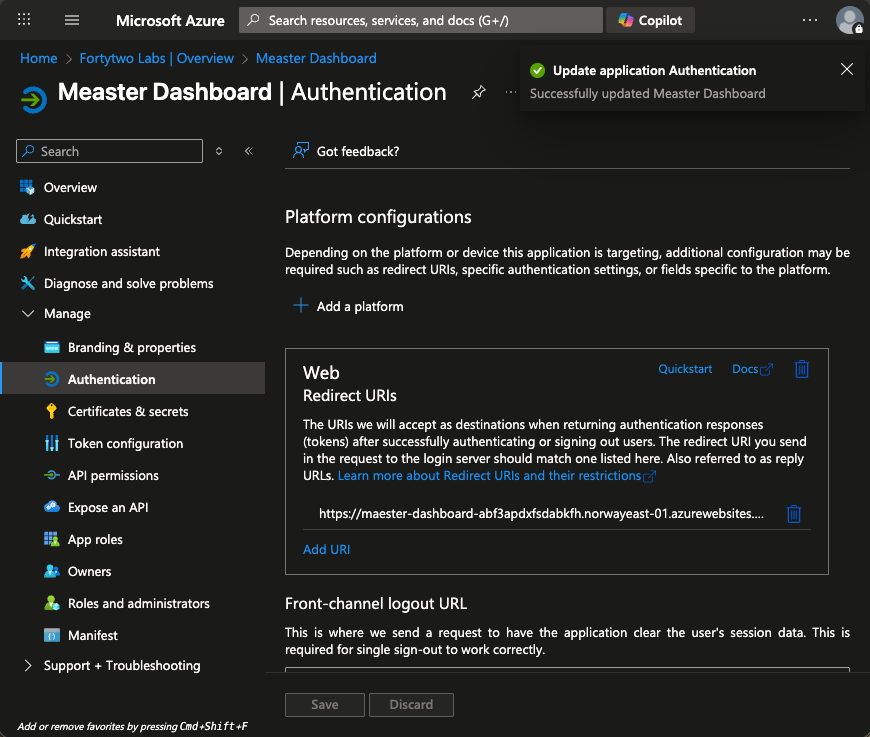870x737 pixels.
Task: Click the nine-dot app launcher icon
Action: click(25, 20)
